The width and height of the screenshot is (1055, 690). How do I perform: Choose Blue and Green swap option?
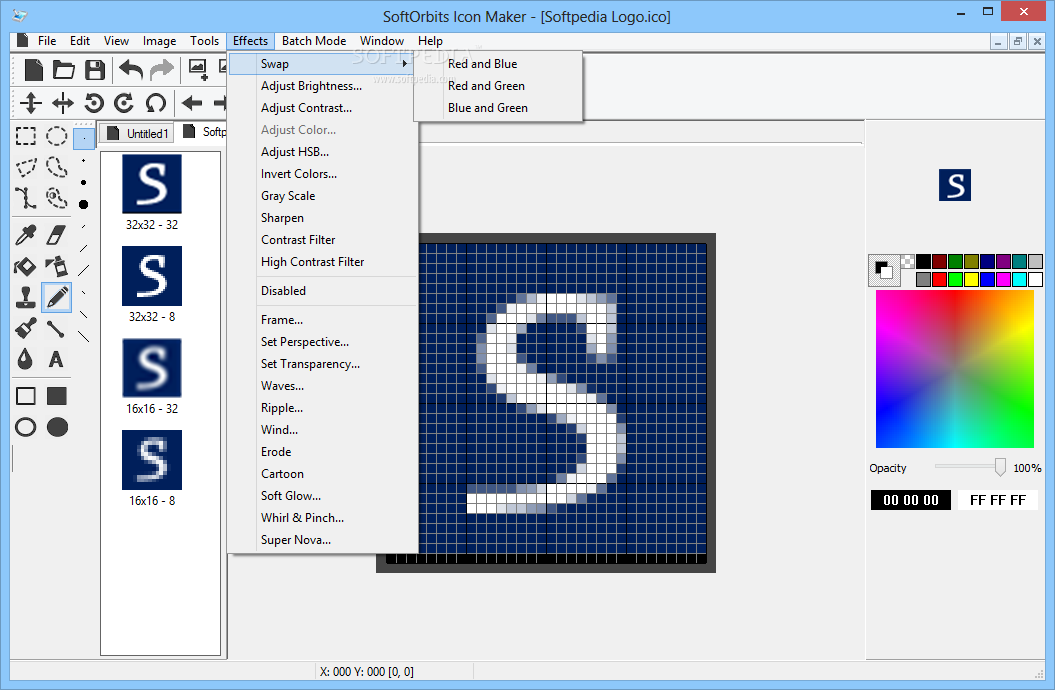(x=499, y=108)
